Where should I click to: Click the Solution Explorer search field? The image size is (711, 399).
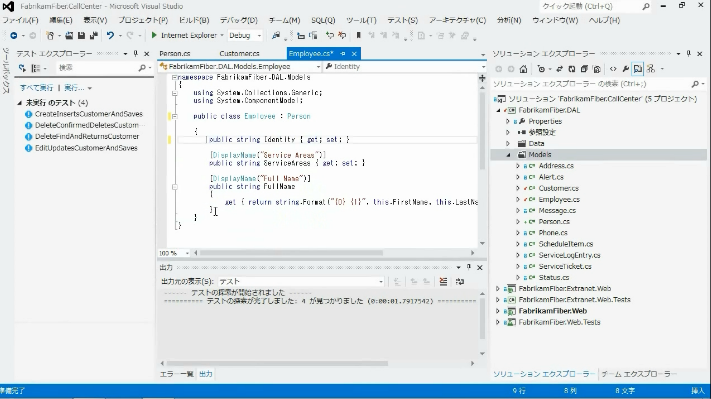pyautogui.click(x=598, y=84)
